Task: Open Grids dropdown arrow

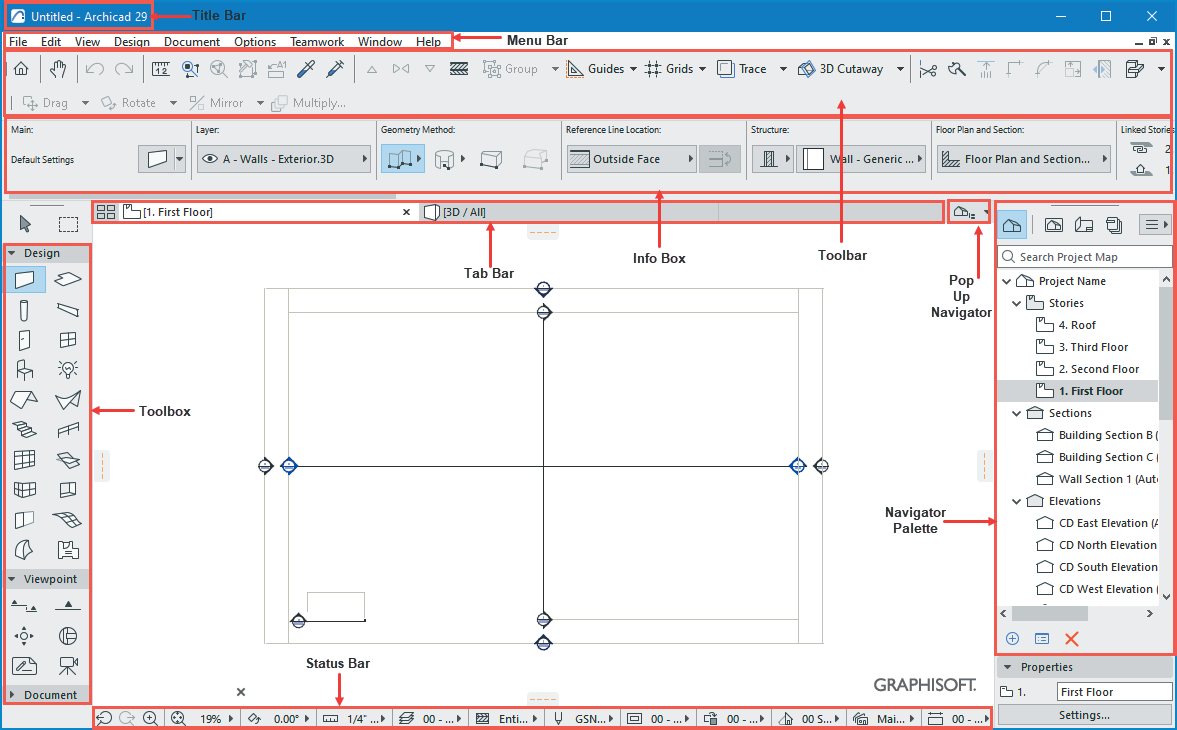Action: [x=703, y=69]
